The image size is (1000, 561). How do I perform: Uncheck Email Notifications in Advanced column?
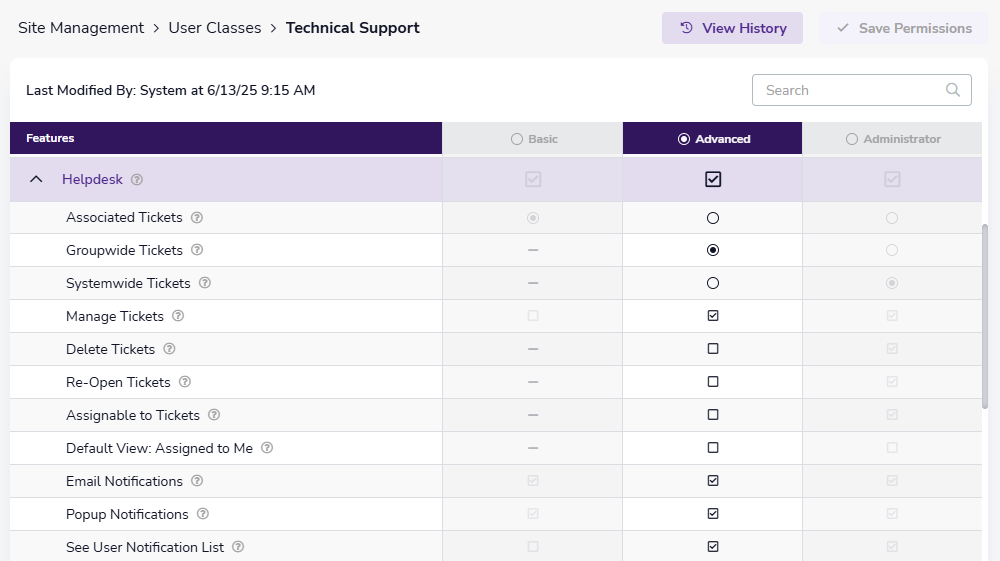713,481
